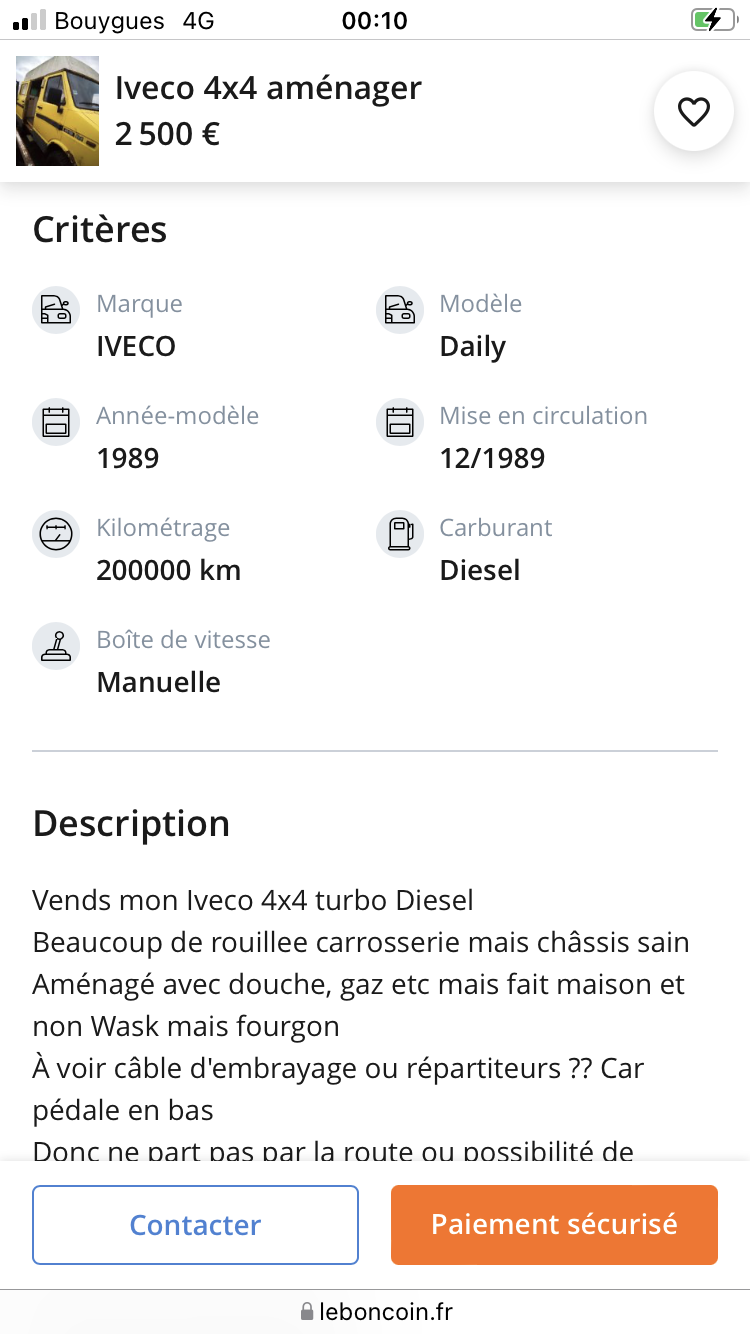Tap the Critères heading

tap(100, 229)
